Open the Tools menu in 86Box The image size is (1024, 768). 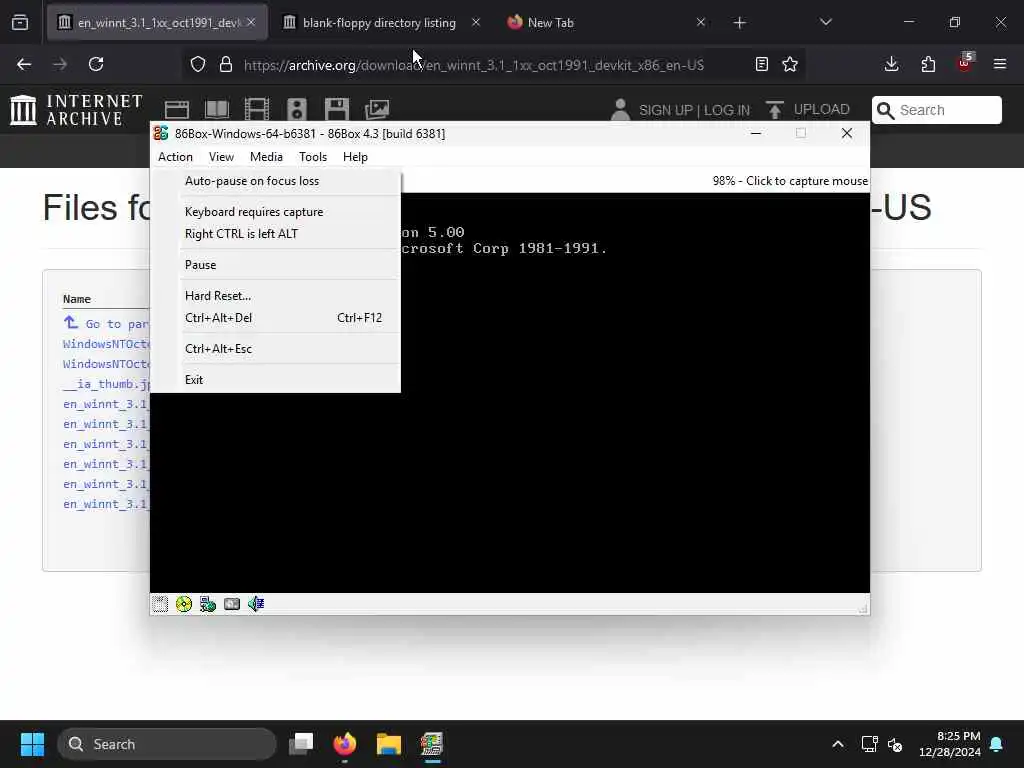(313, 157)
